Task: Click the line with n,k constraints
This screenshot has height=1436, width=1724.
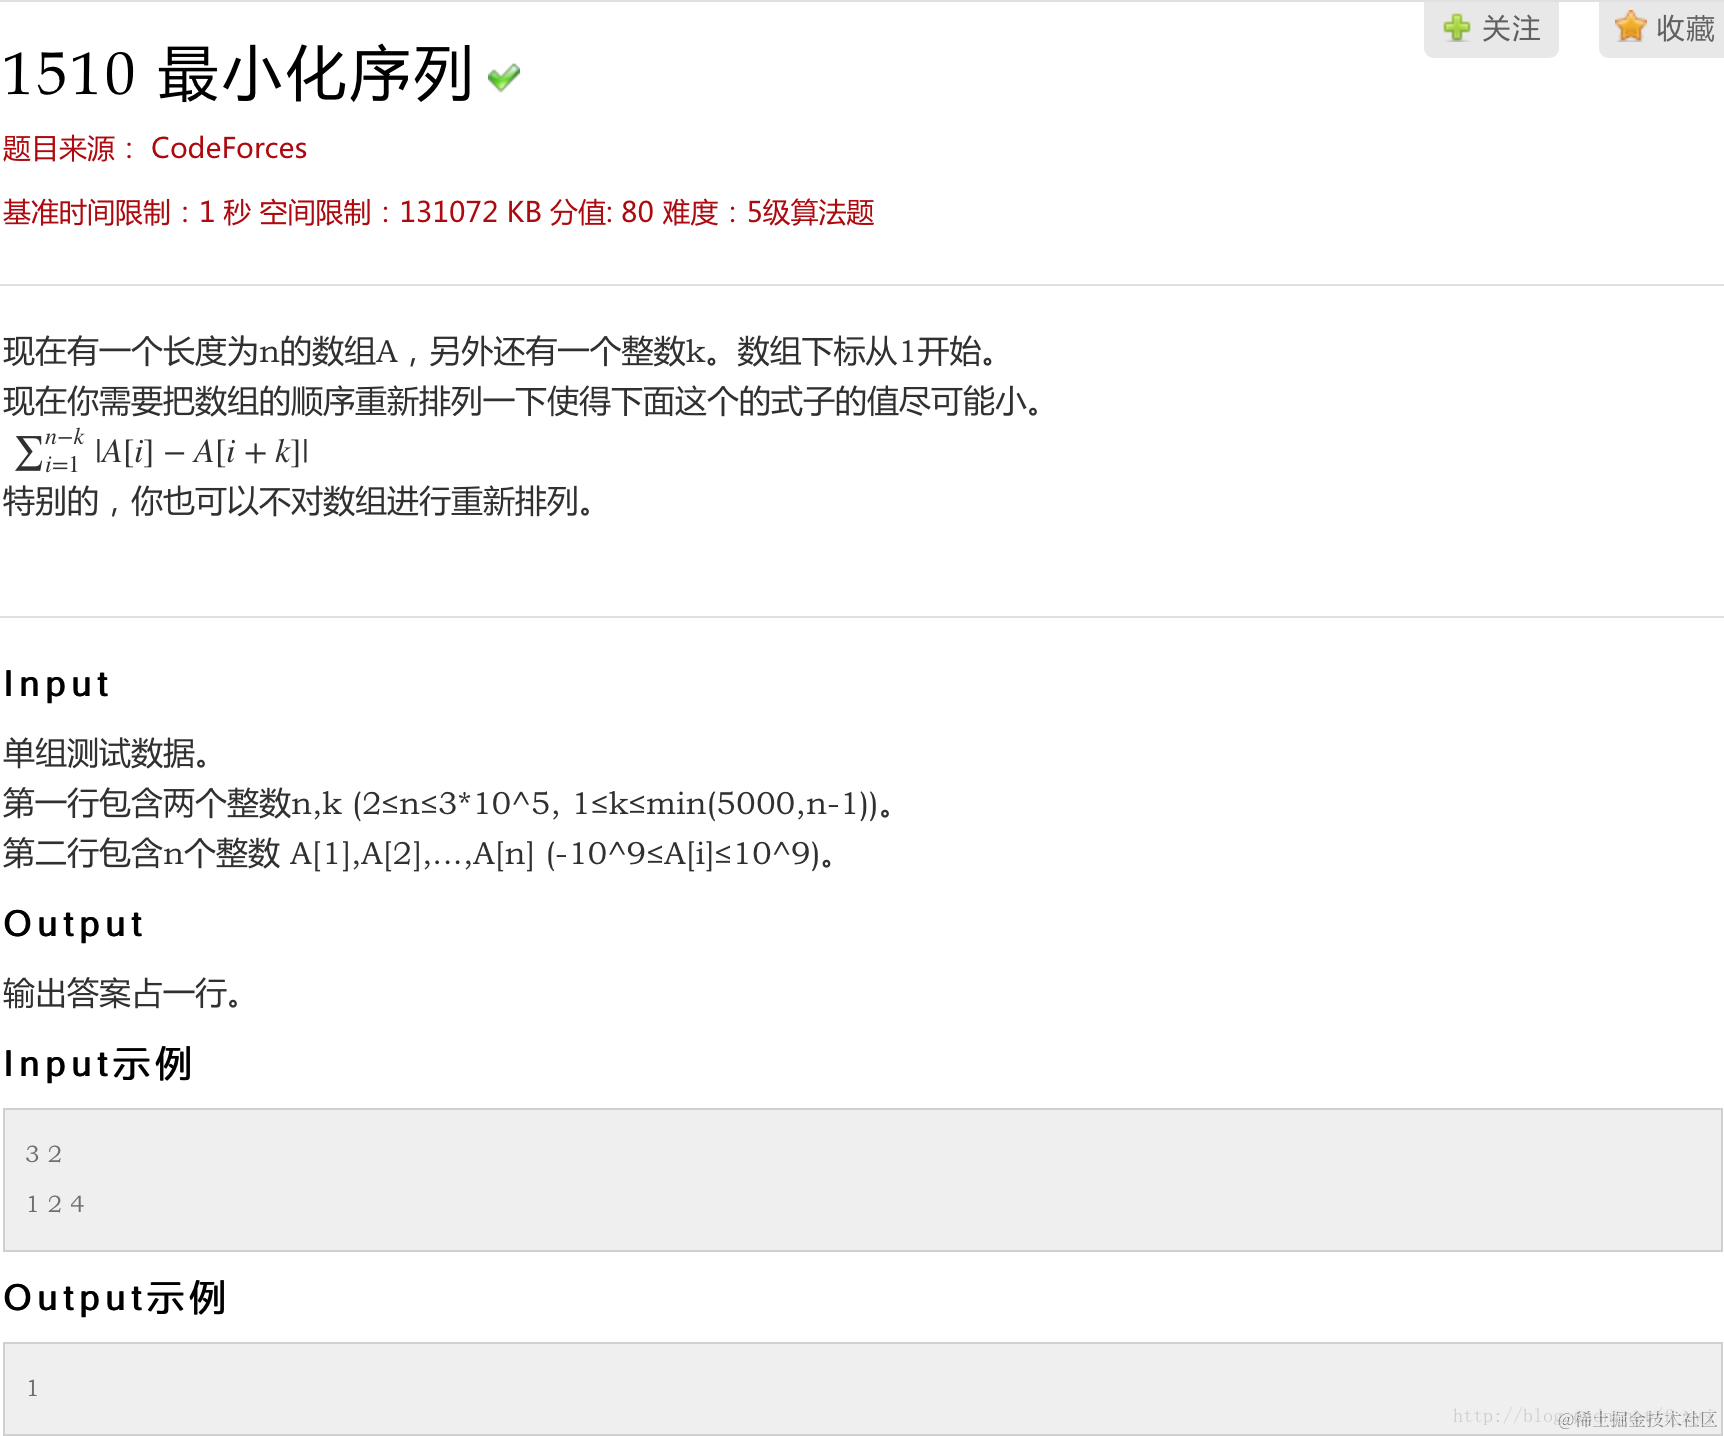Action: click(x=449, y=803)
